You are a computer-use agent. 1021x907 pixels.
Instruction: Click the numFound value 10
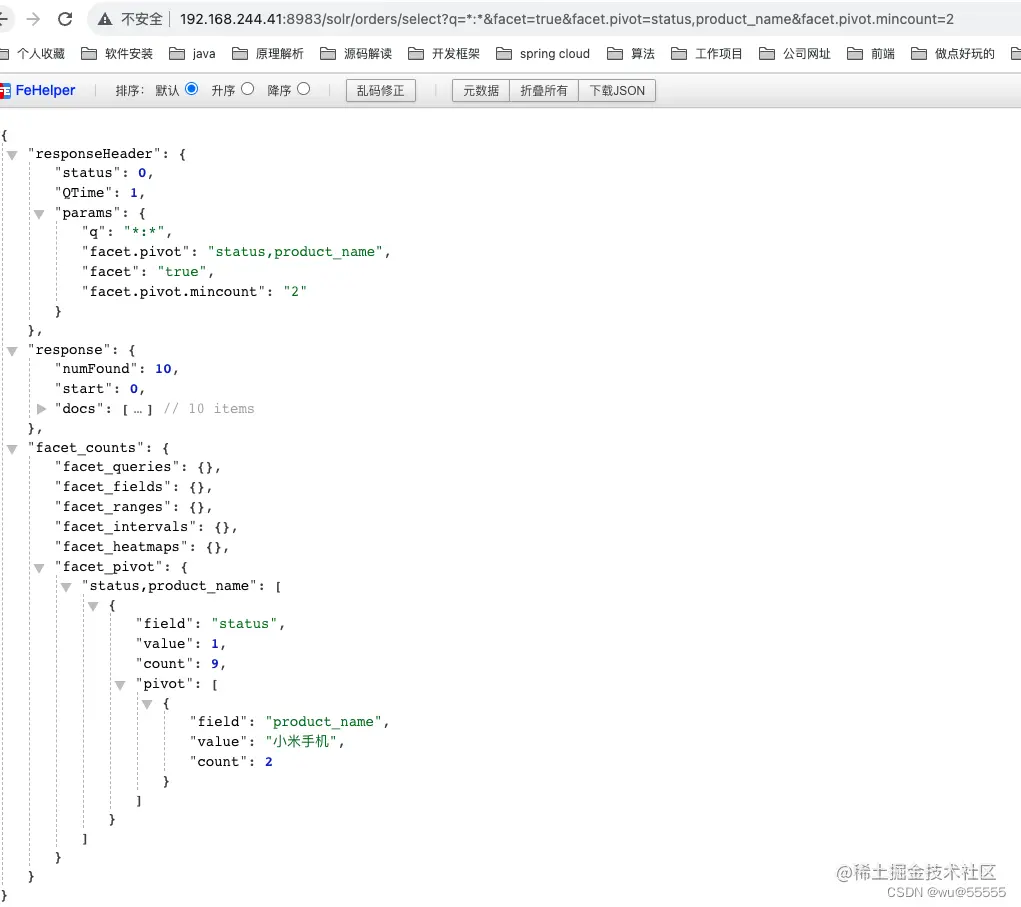[163, 369]
